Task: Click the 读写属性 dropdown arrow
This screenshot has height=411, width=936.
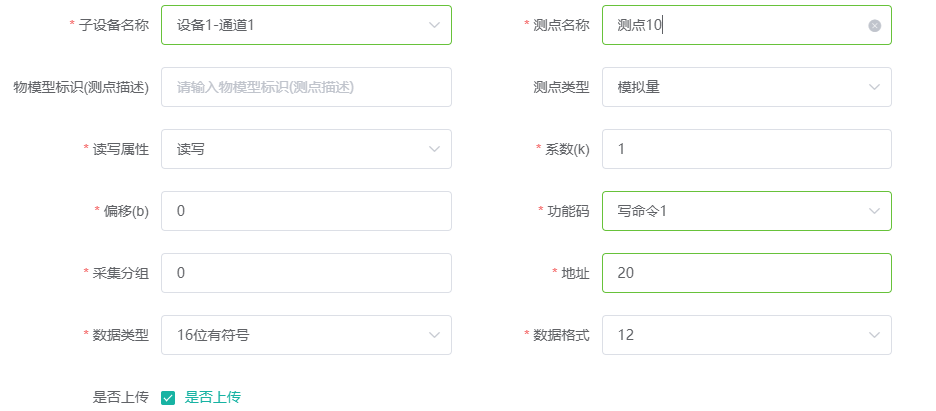Action: [435, 149]
